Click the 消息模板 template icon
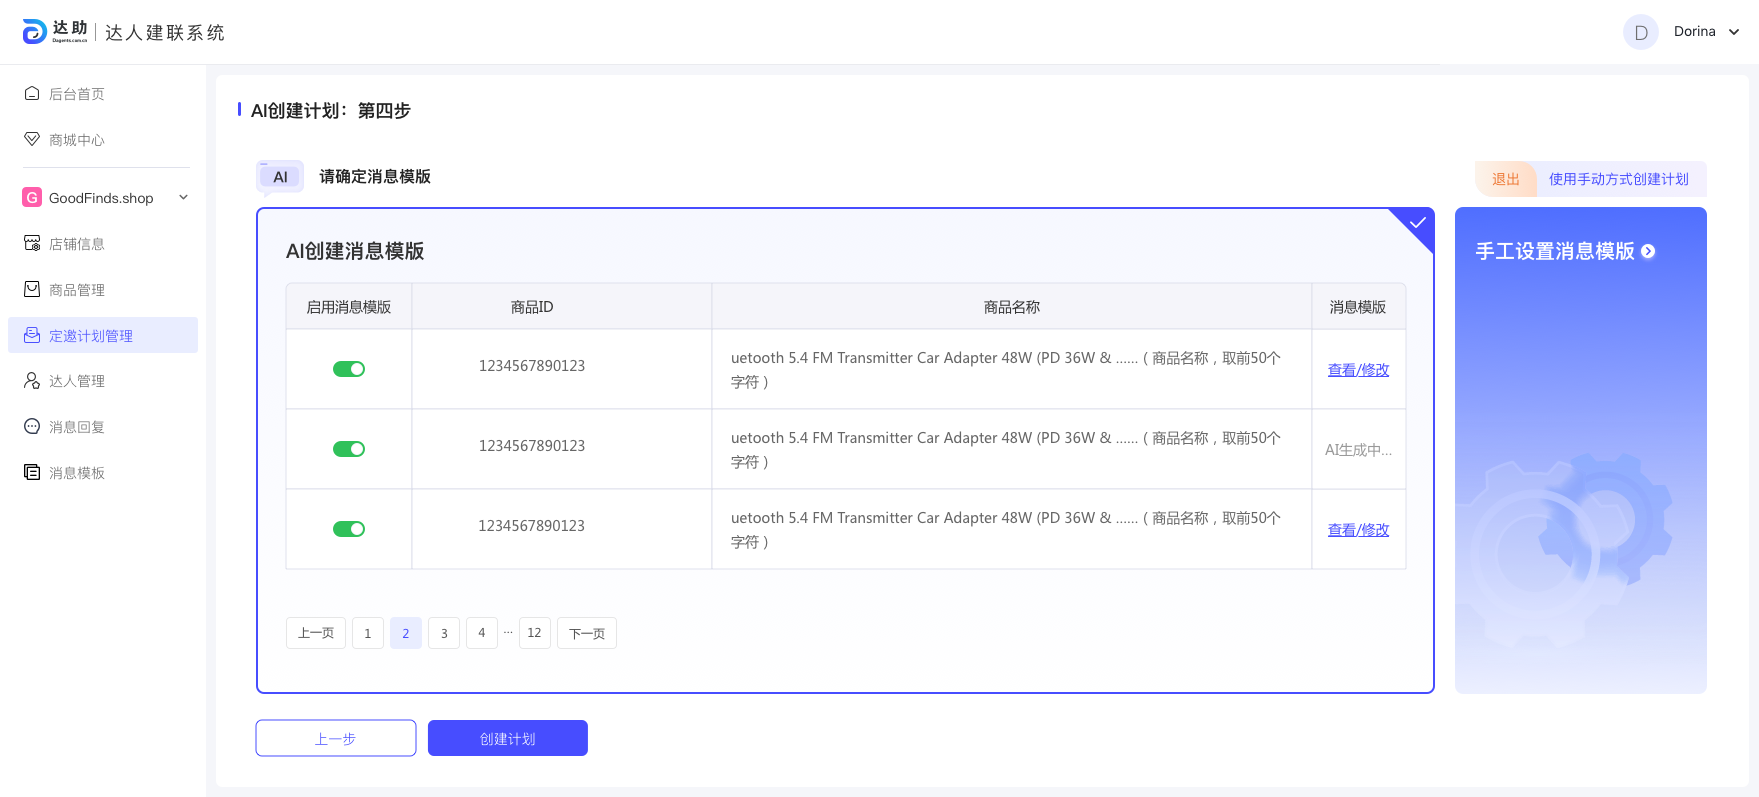 [x=32, y=472]
